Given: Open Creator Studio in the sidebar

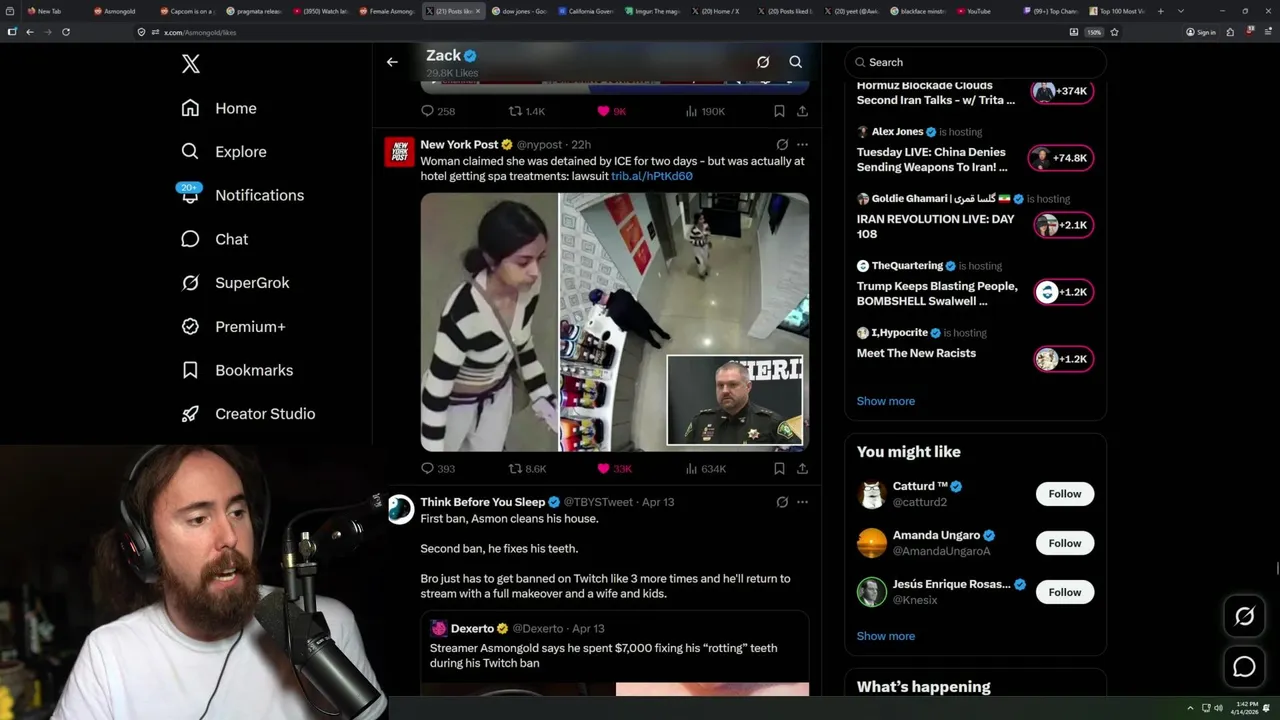Looking at the screenshot, I should tap(248, 414).
